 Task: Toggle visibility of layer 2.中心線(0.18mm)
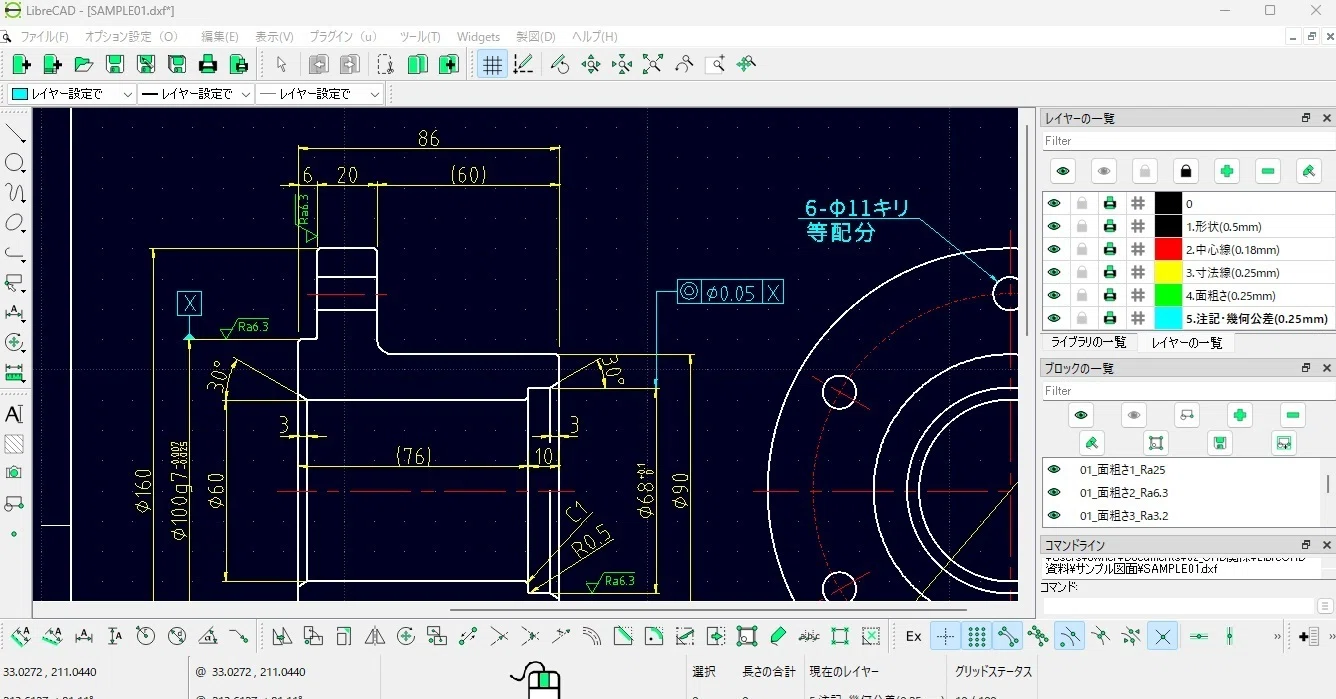pos(1054,249)
